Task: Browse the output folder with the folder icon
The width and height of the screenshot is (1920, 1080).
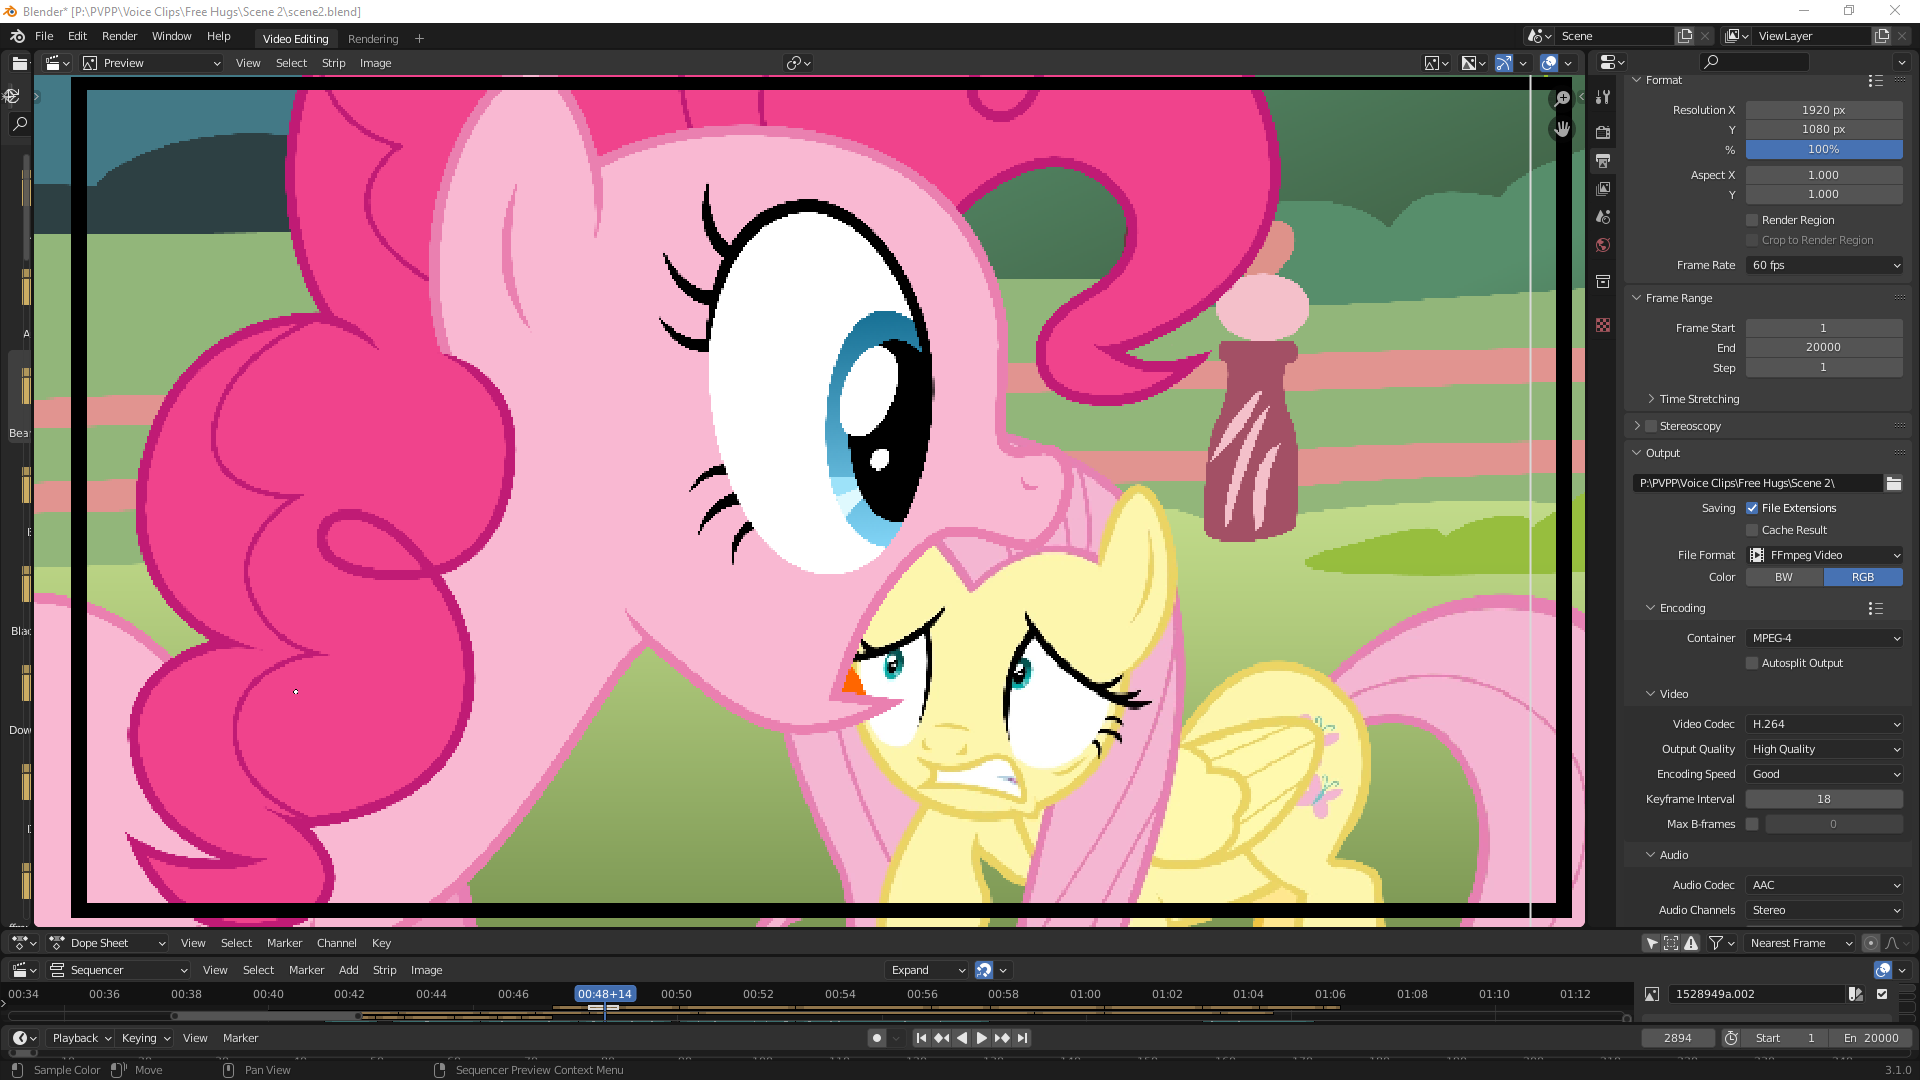Action: coord(1893,483)
